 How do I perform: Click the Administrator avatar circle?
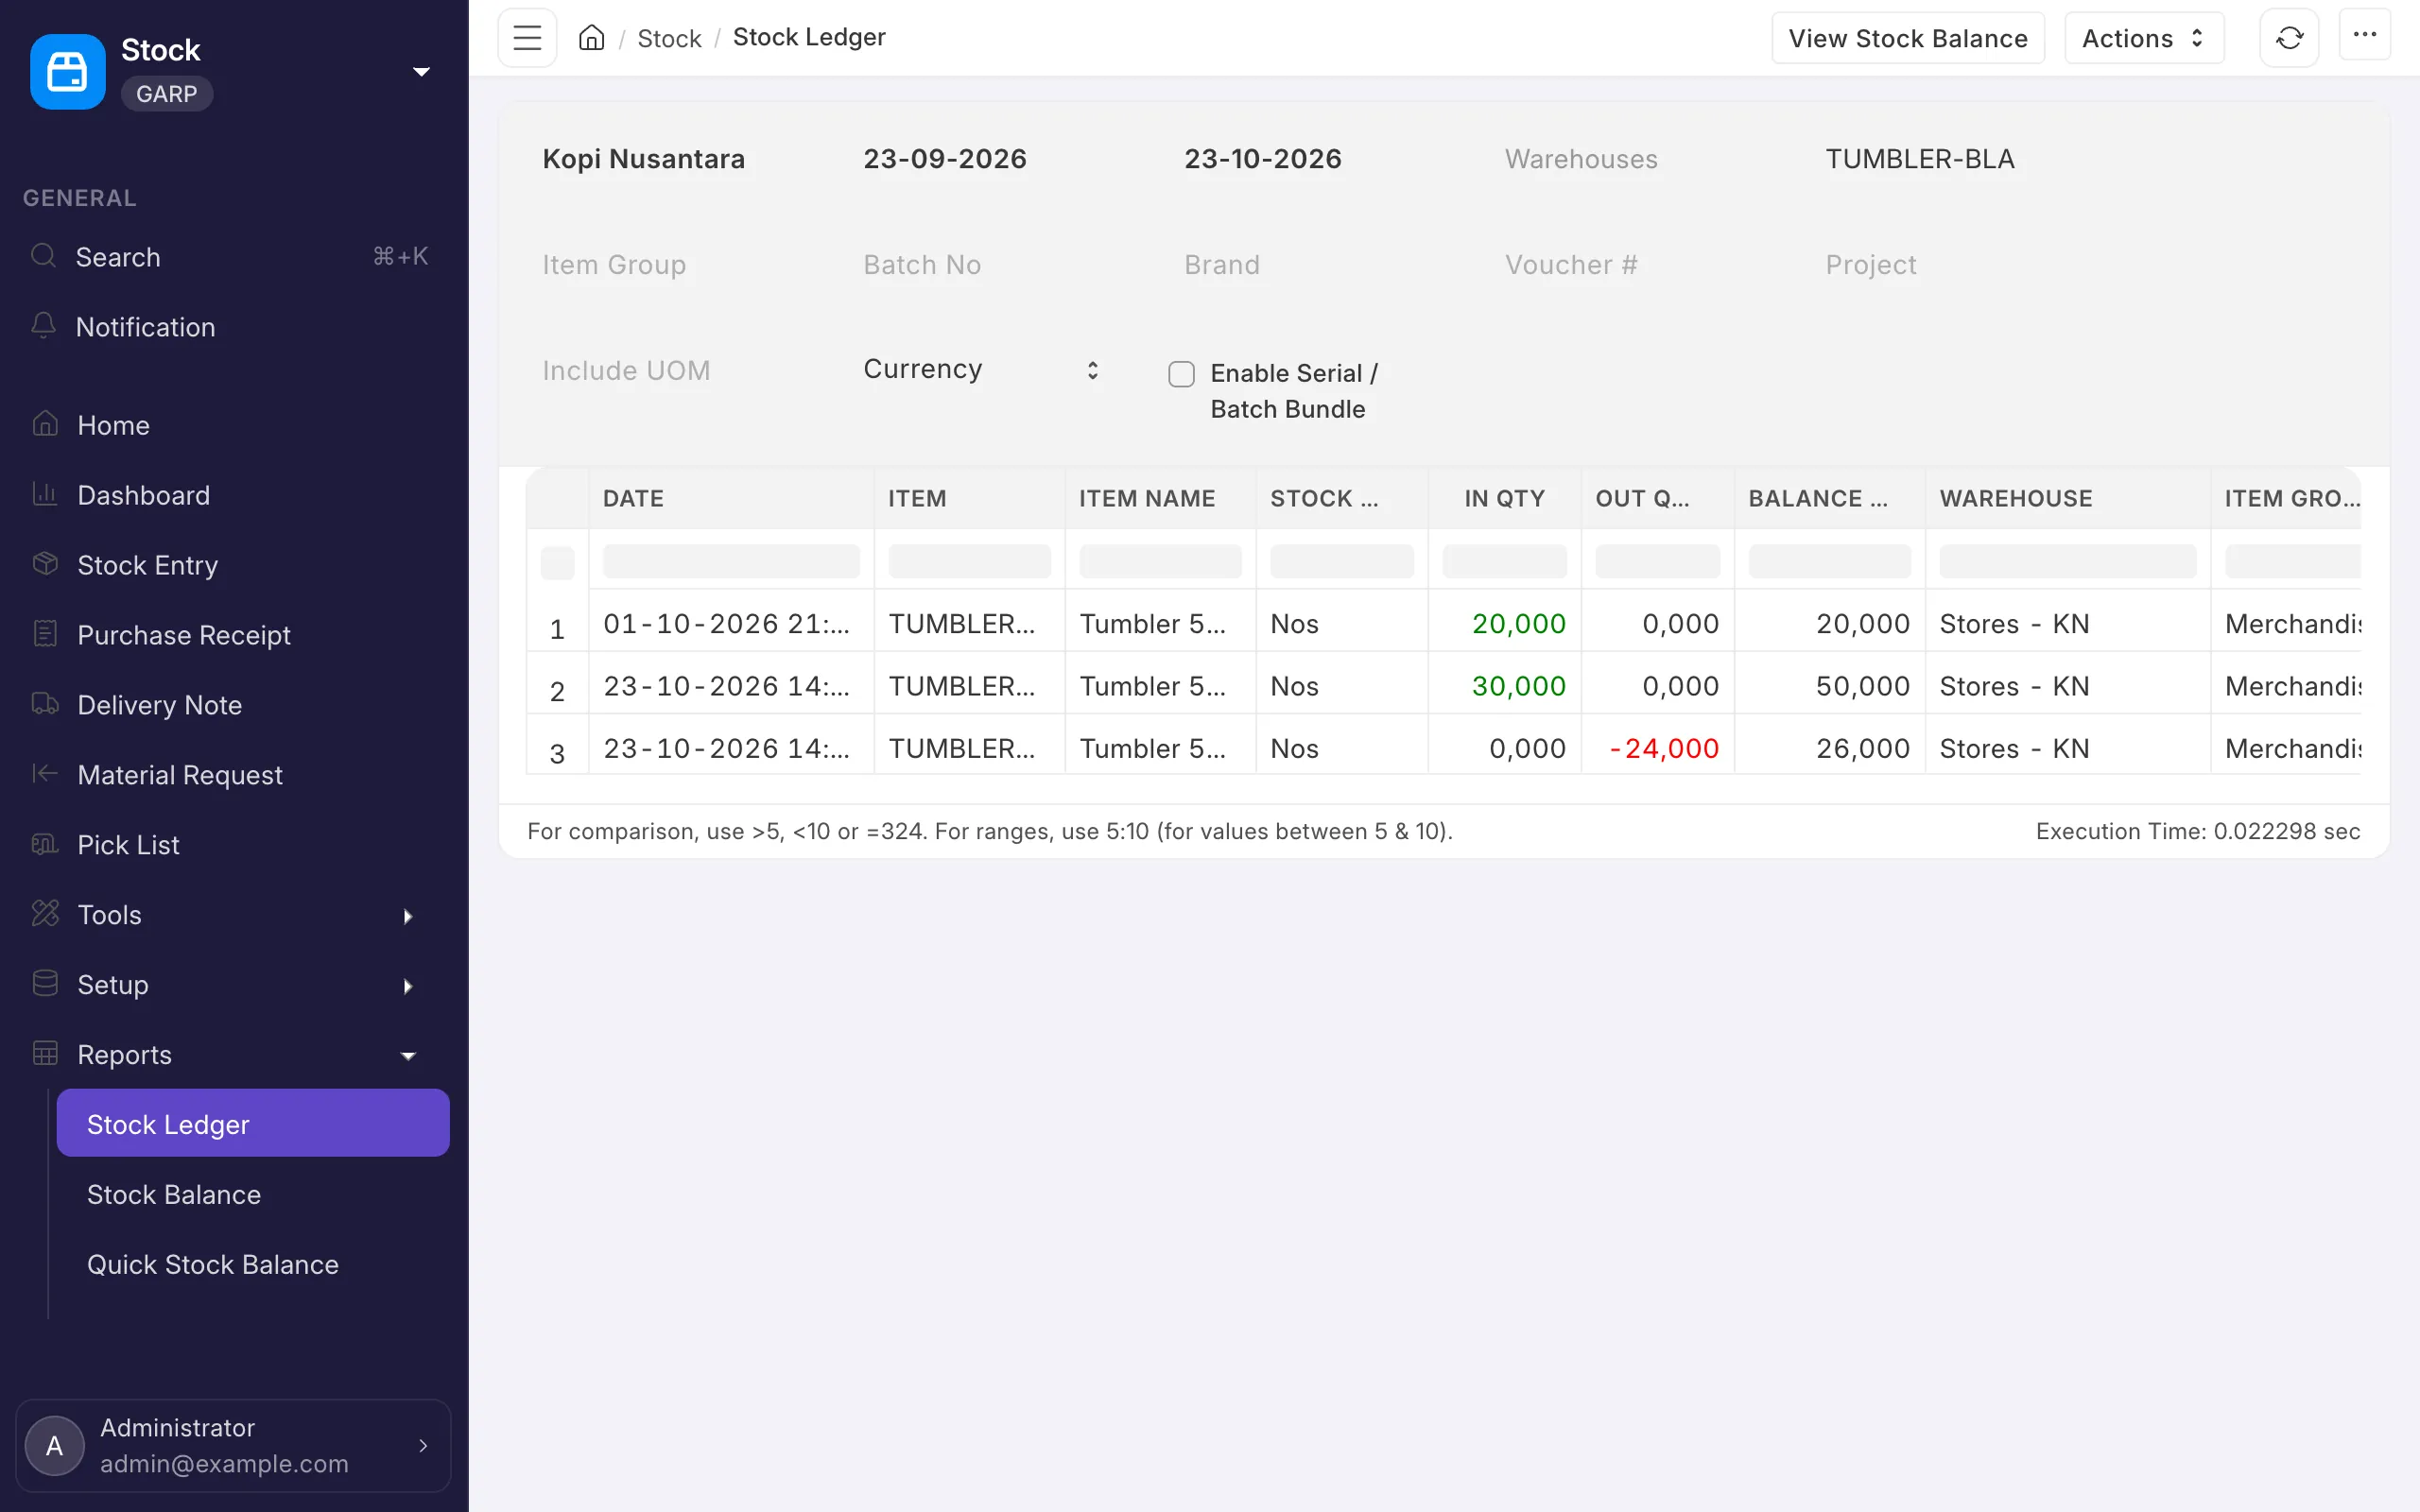coord(54,1445)
